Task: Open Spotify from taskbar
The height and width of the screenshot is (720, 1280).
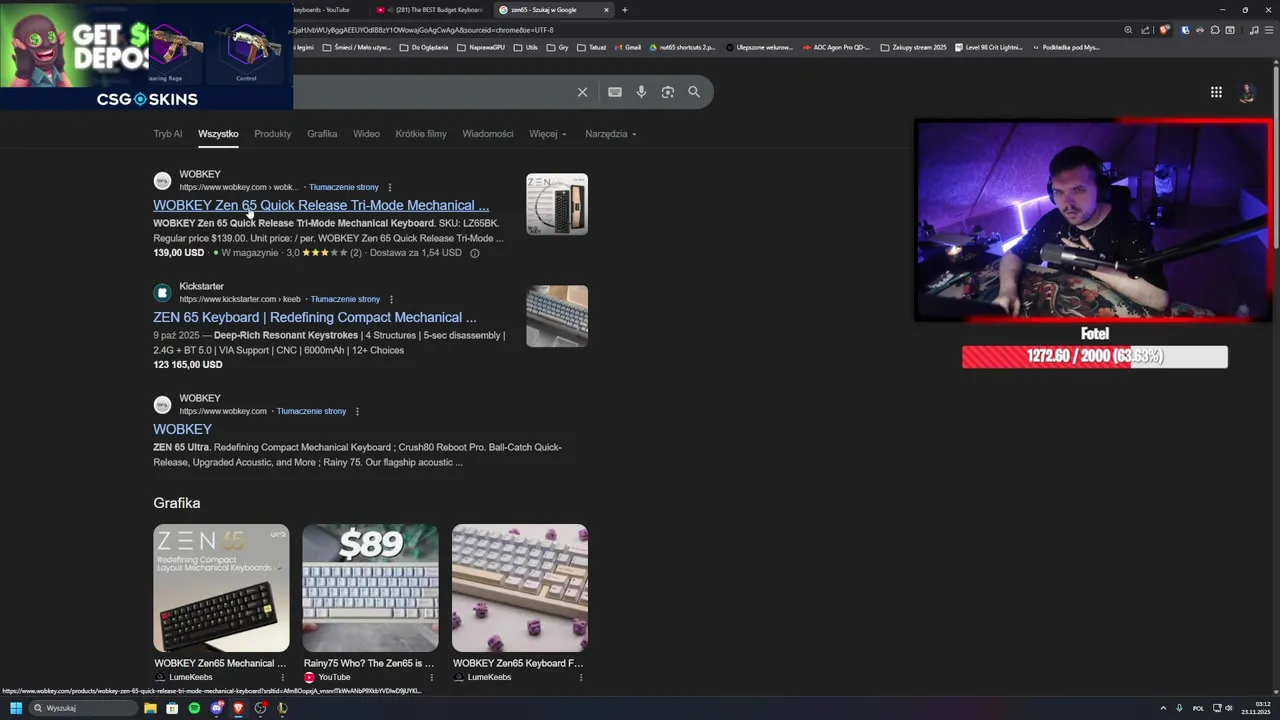Action: (194, 708)
